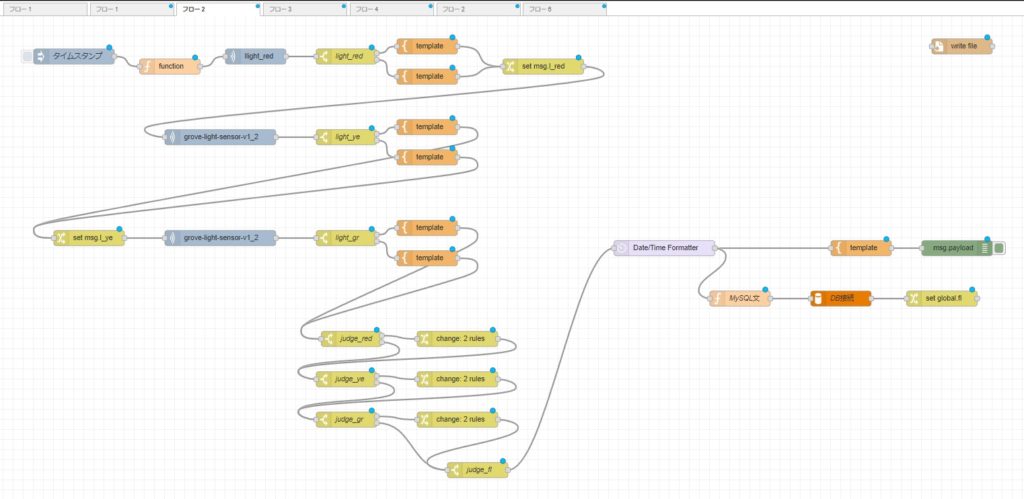Click the Date/Time Formatter clock icon

coord(622,248)
